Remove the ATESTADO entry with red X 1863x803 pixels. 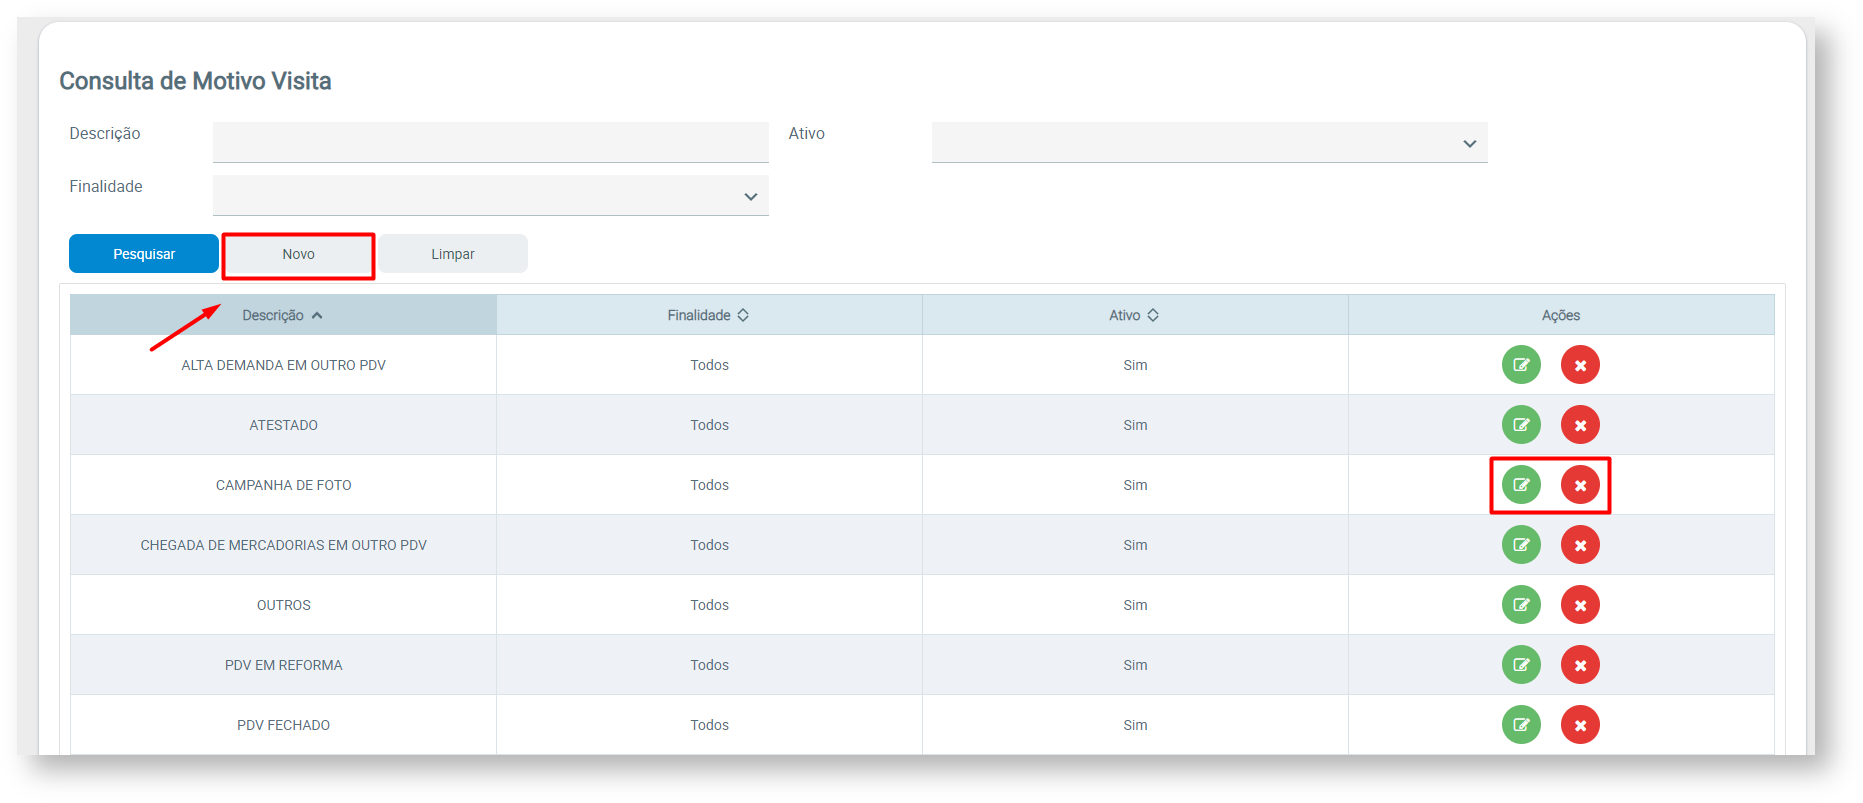click(1580, 425)
